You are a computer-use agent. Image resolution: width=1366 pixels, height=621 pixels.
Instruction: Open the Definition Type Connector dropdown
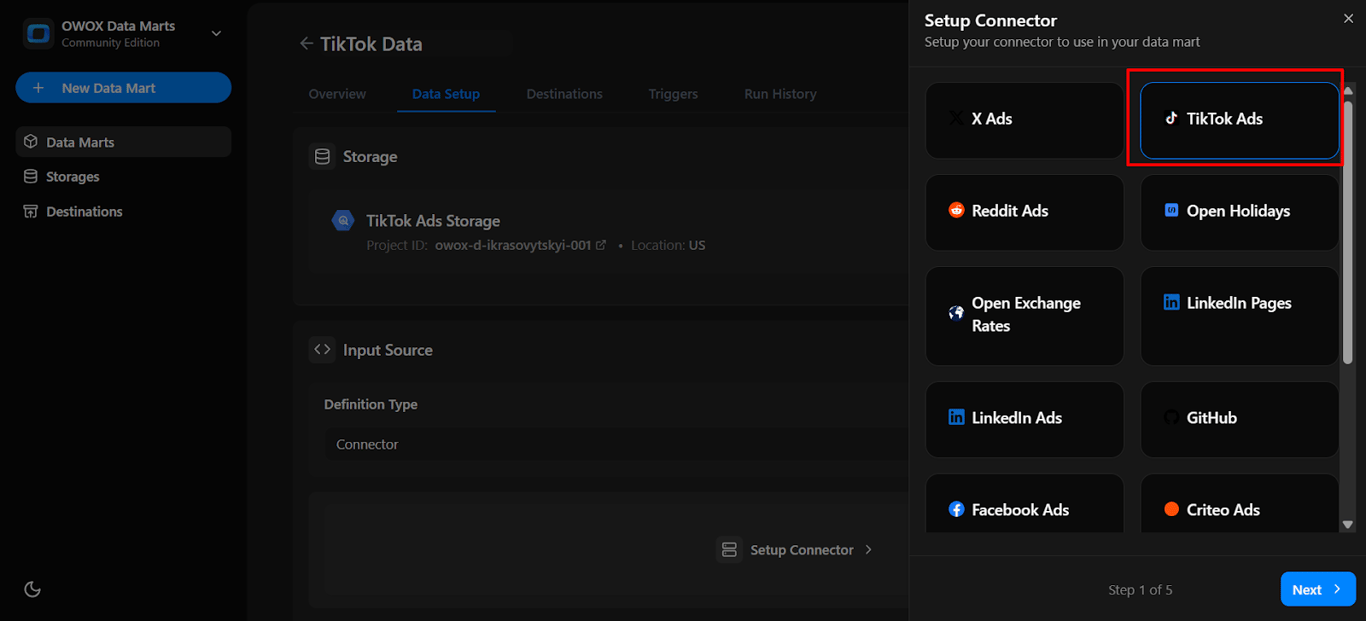pyautogui.click(x=615, y=444)
